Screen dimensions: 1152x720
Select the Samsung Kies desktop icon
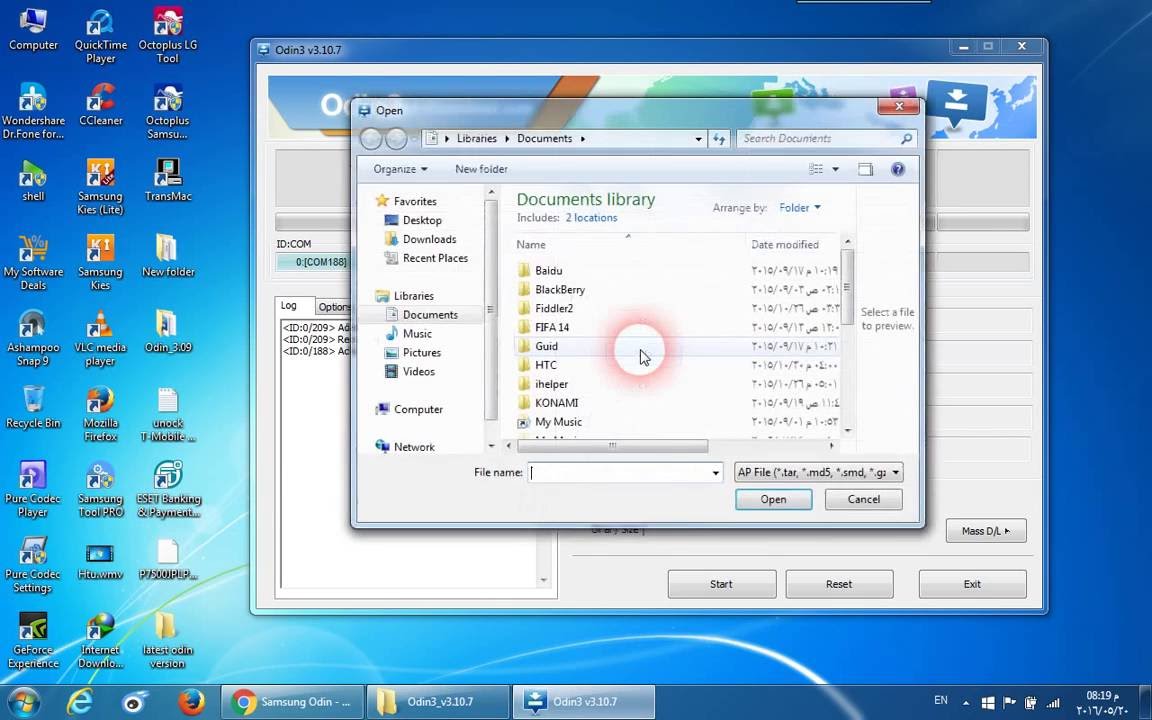point(101,263)
